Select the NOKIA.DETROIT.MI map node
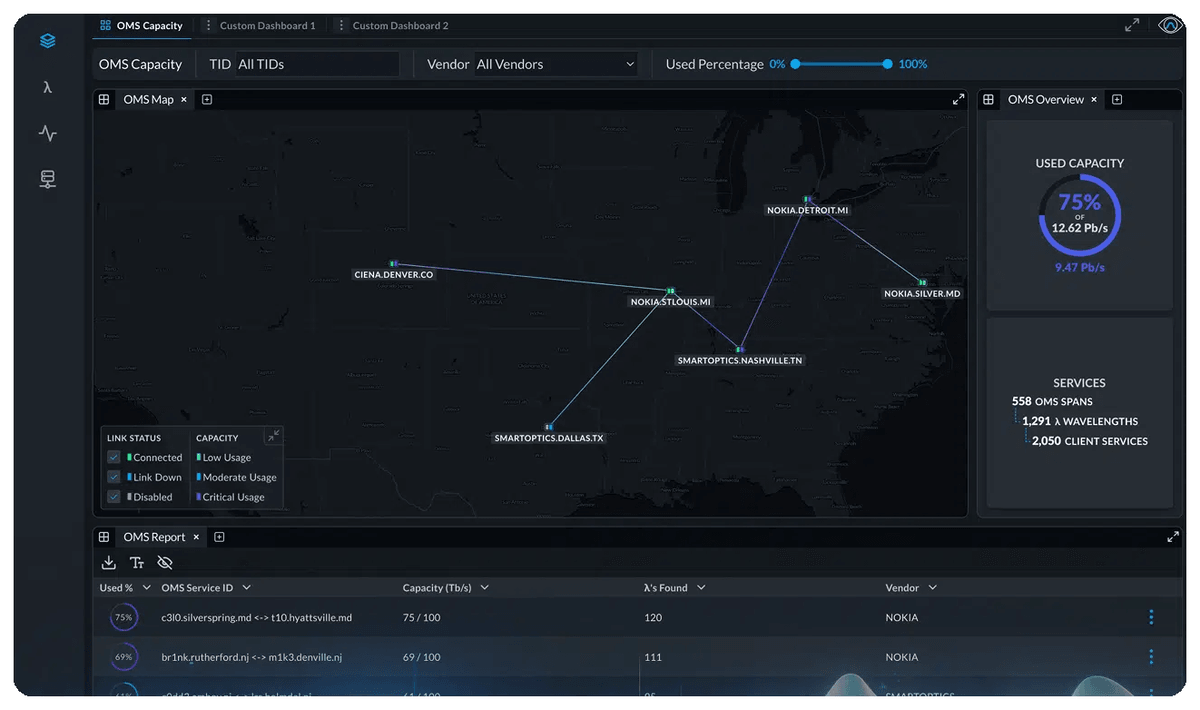Viewport: 1200px width, 710px height. pos(807,199)
